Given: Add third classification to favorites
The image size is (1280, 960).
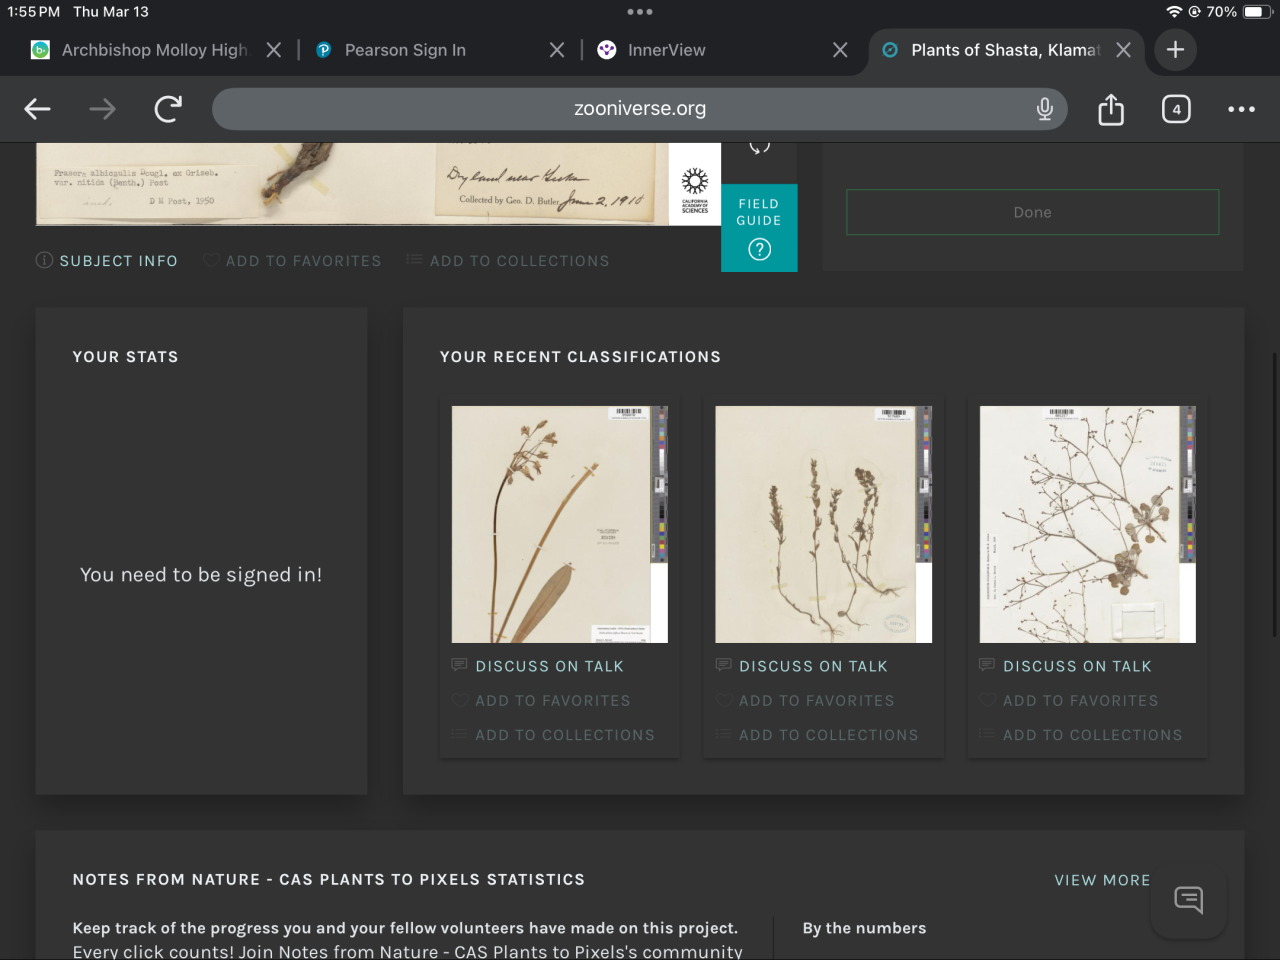Looking at the screenshot, I should [x=1069, y=701].
